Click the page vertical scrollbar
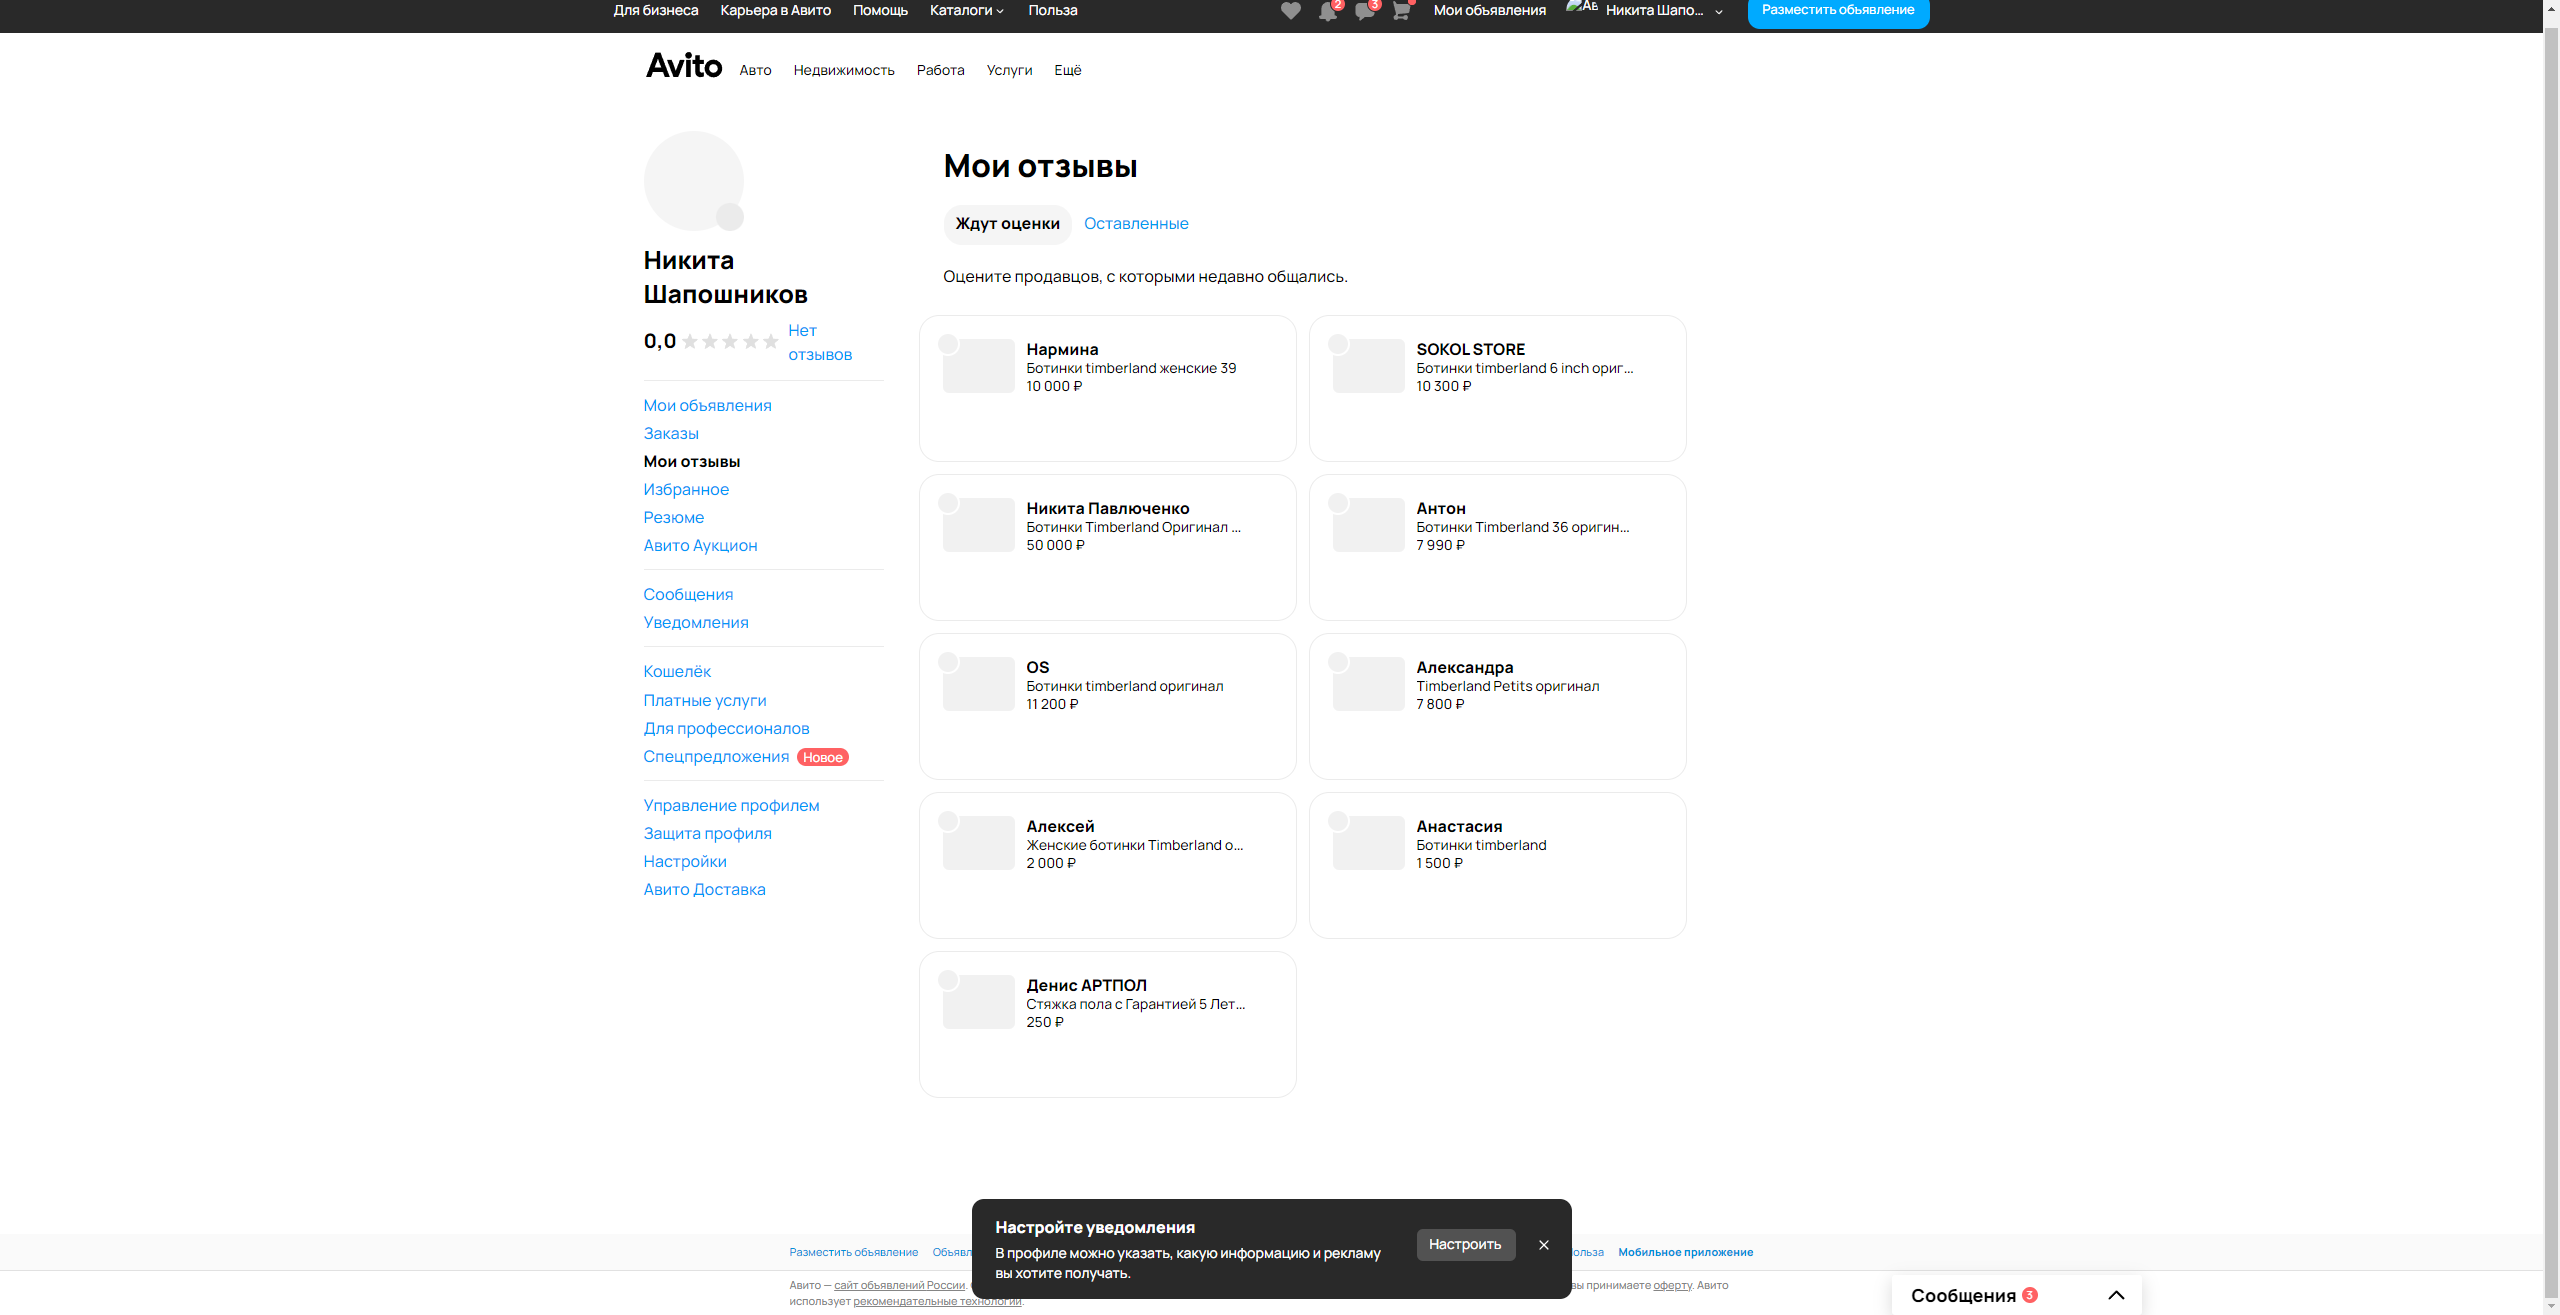 pyautogui.click(x=2551, y=650)
